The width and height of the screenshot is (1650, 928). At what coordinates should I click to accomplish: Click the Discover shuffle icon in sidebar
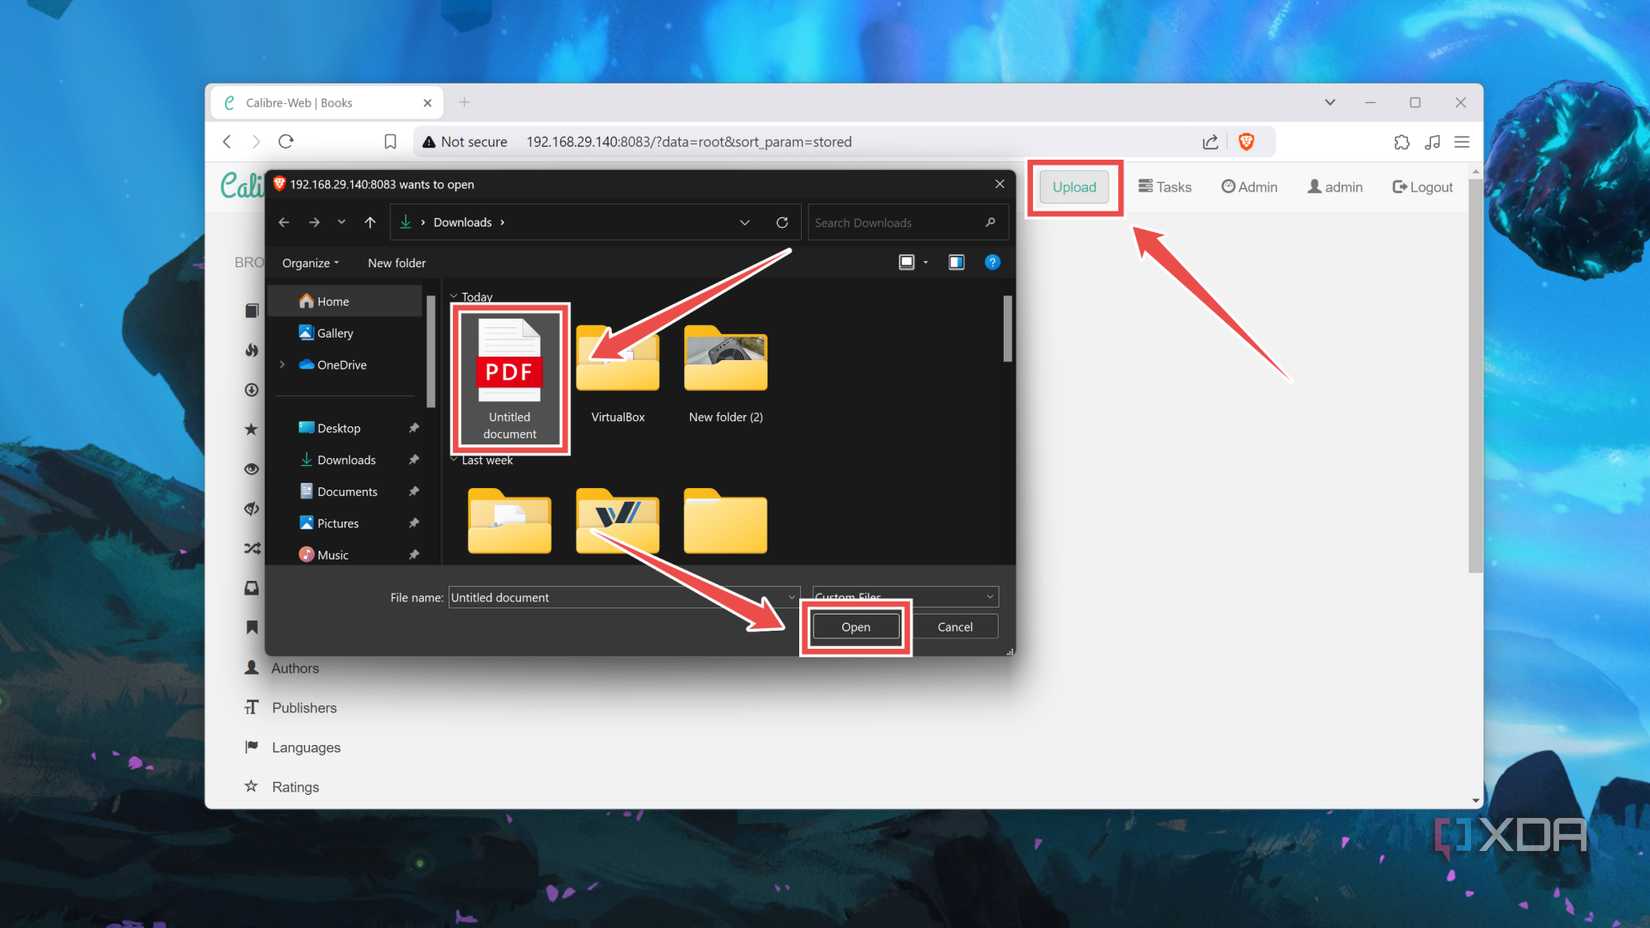click(252, 547)
